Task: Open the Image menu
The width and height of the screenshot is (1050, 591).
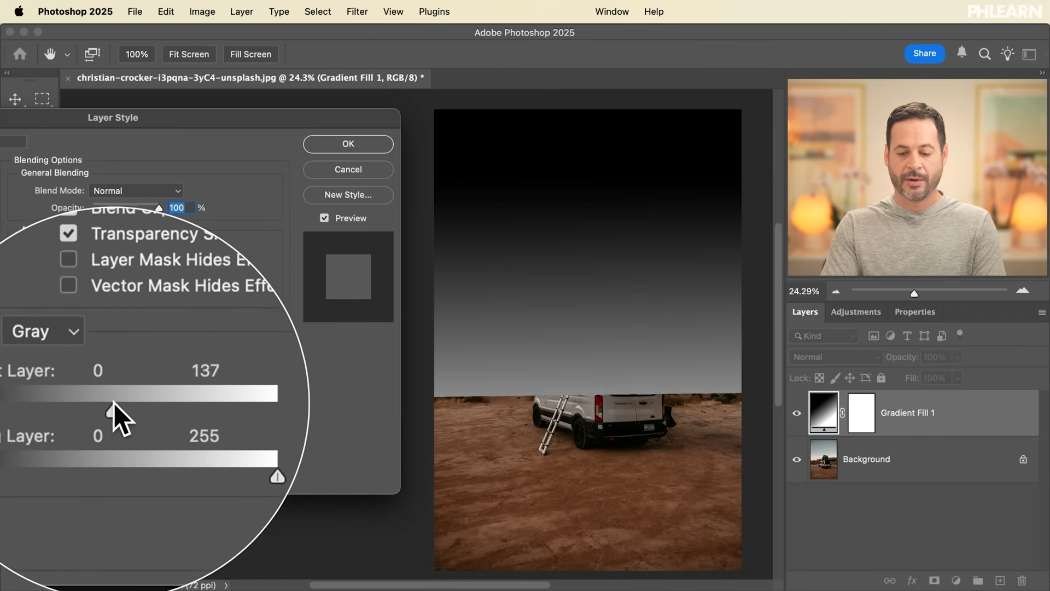Action: tap(202, 11)
